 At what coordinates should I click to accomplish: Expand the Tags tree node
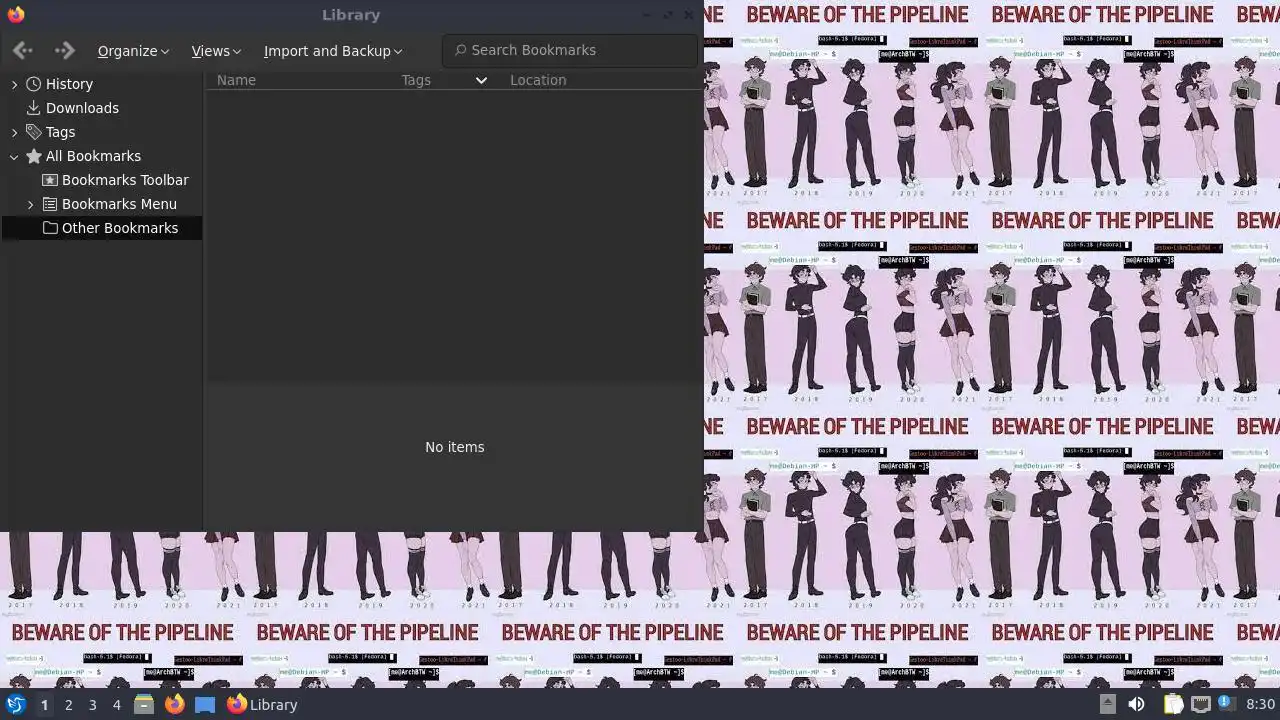pyautogui.click(x=14, y=132)
